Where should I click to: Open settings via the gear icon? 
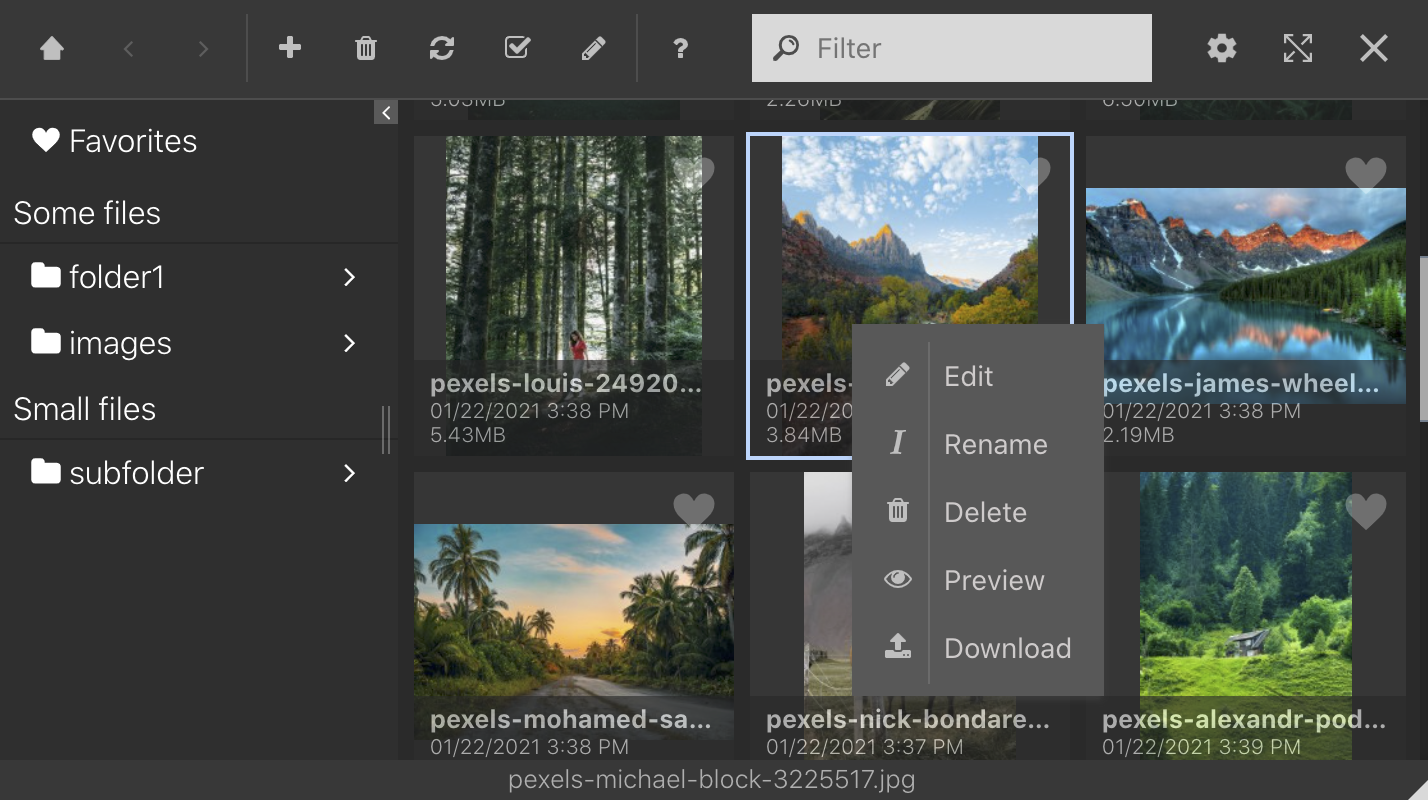1222,48
